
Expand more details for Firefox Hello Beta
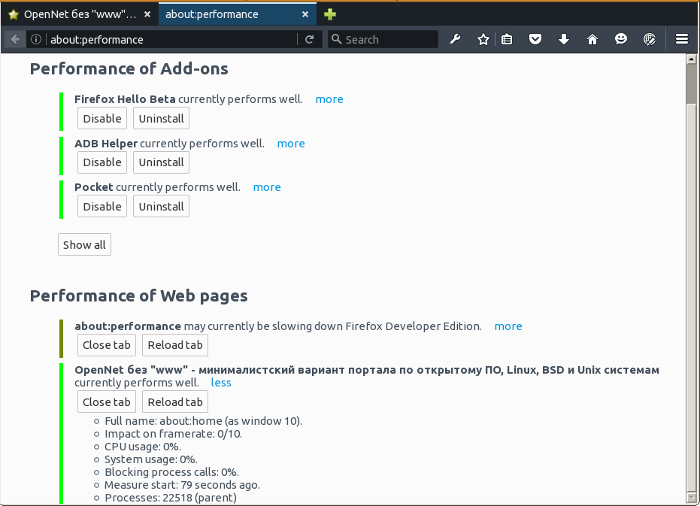(329, 99)
